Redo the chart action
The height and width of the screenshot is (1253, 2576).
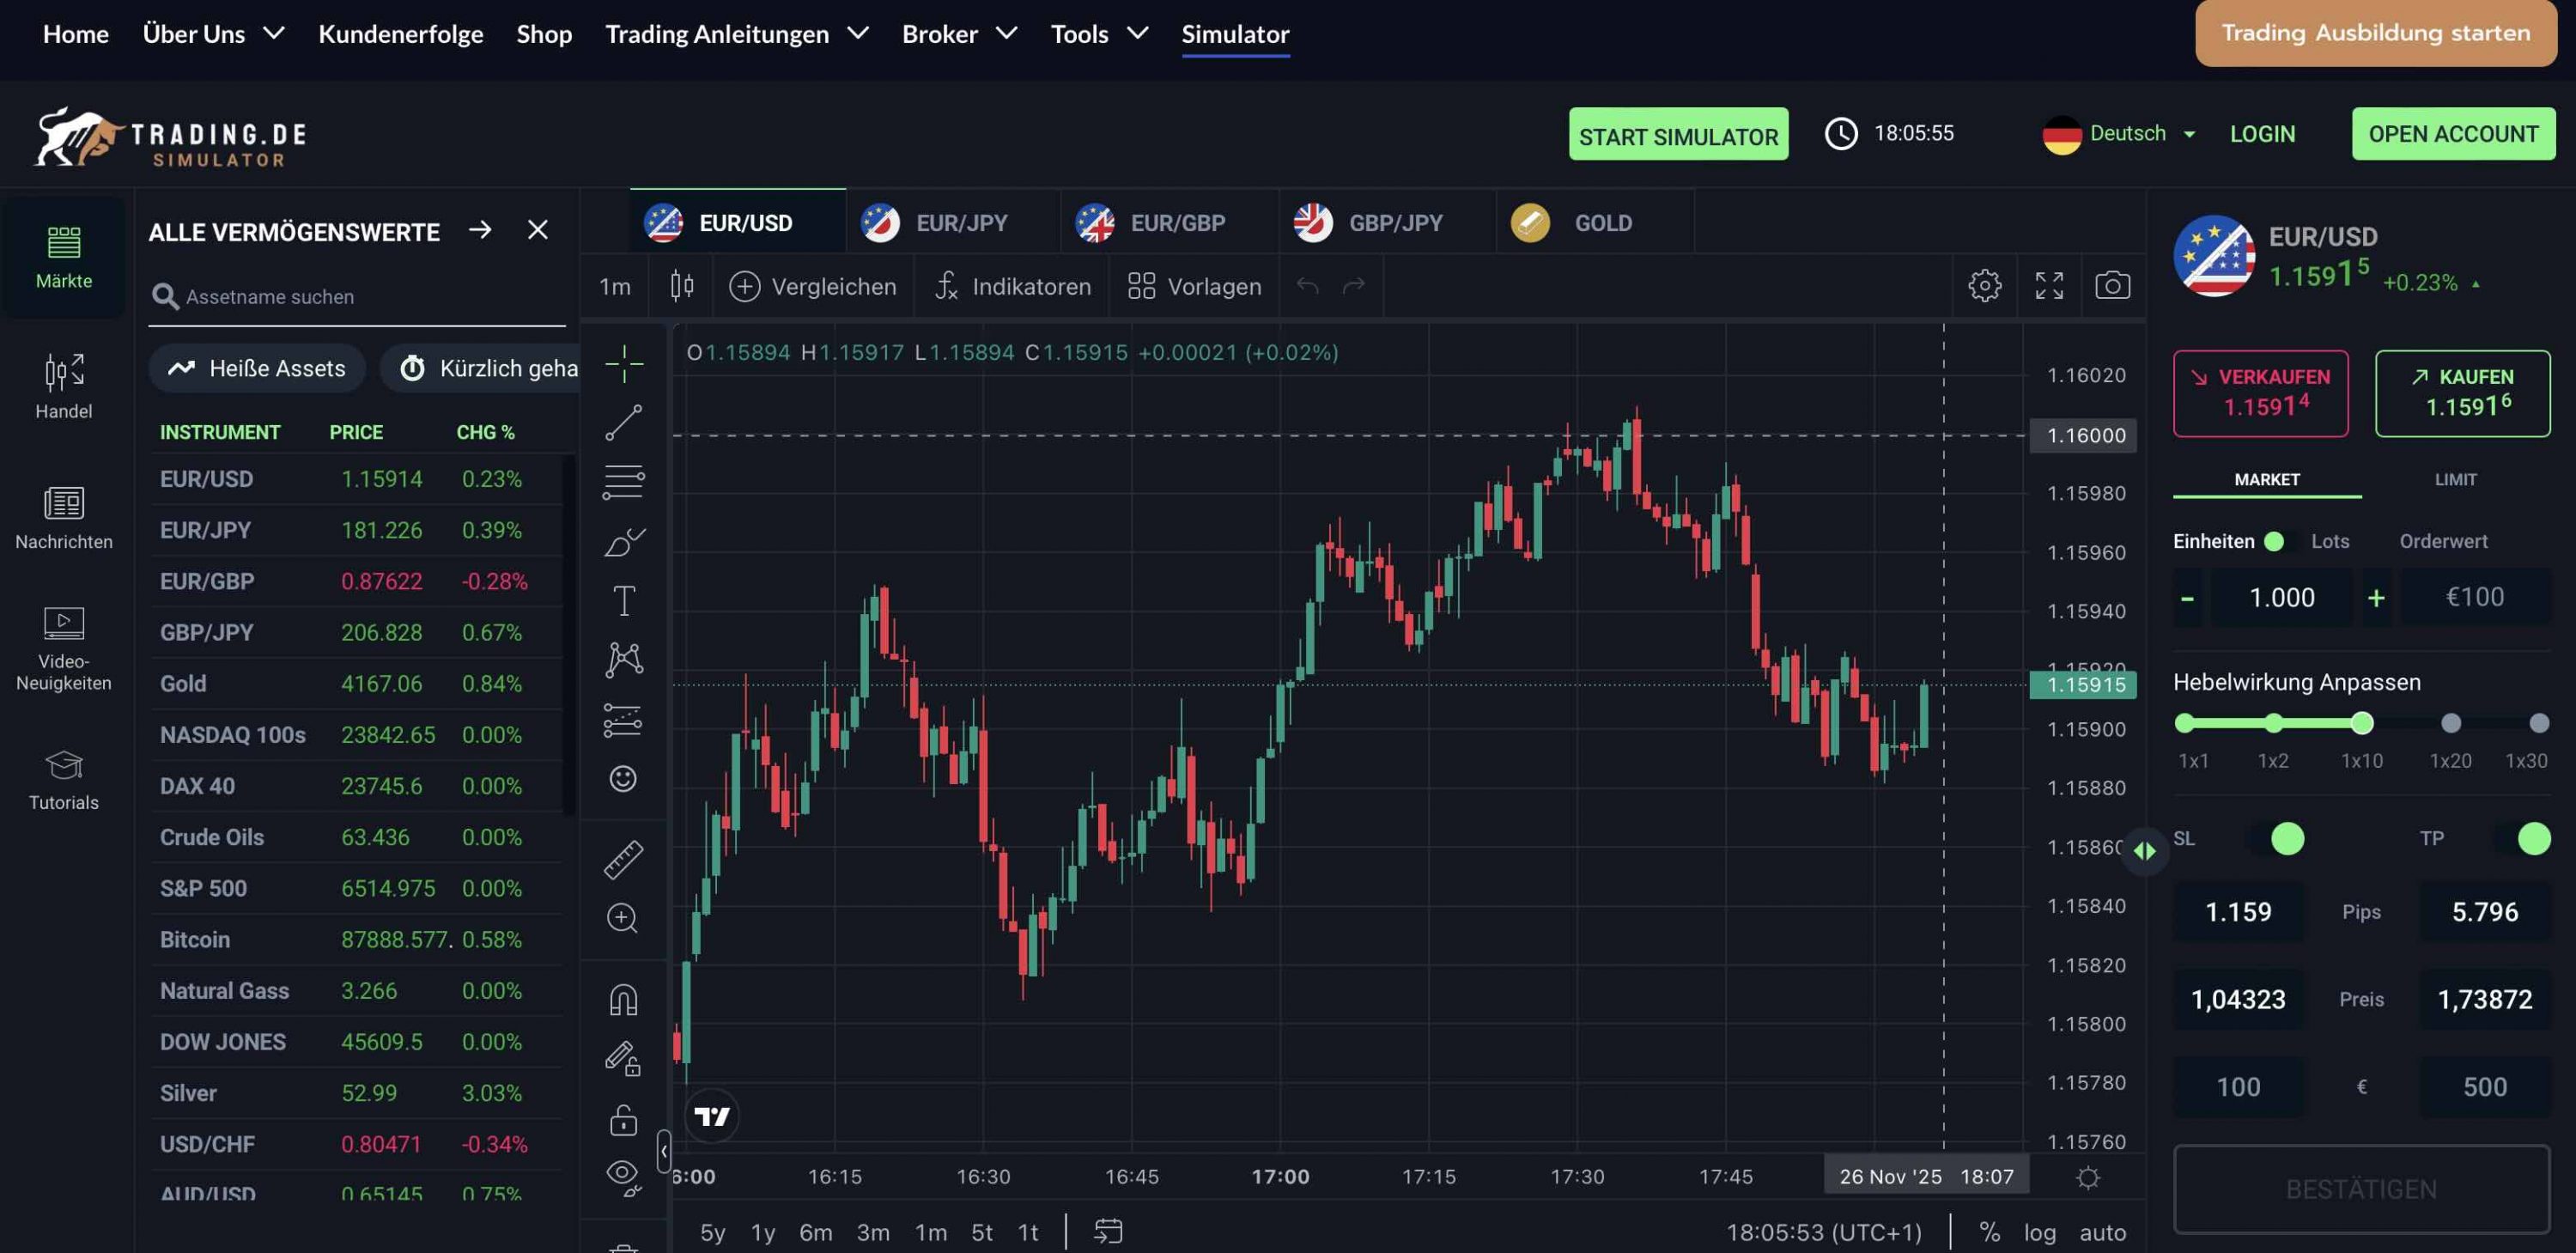tap(1354, 287)
